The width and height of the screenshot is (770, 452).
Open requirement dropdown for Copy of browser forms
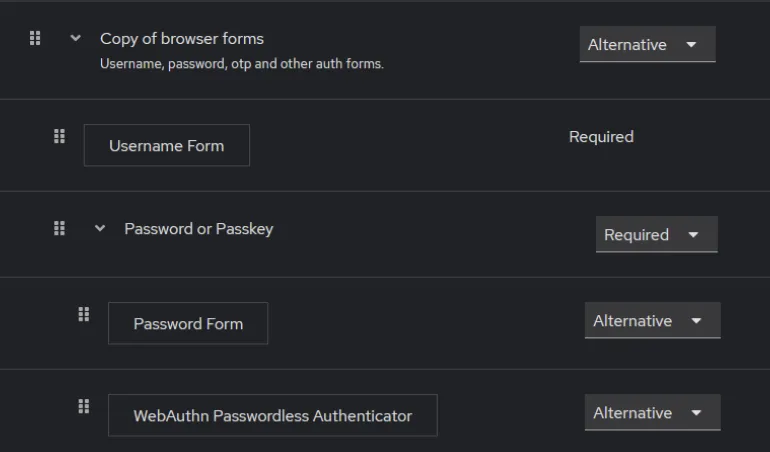tap(647, 44)
